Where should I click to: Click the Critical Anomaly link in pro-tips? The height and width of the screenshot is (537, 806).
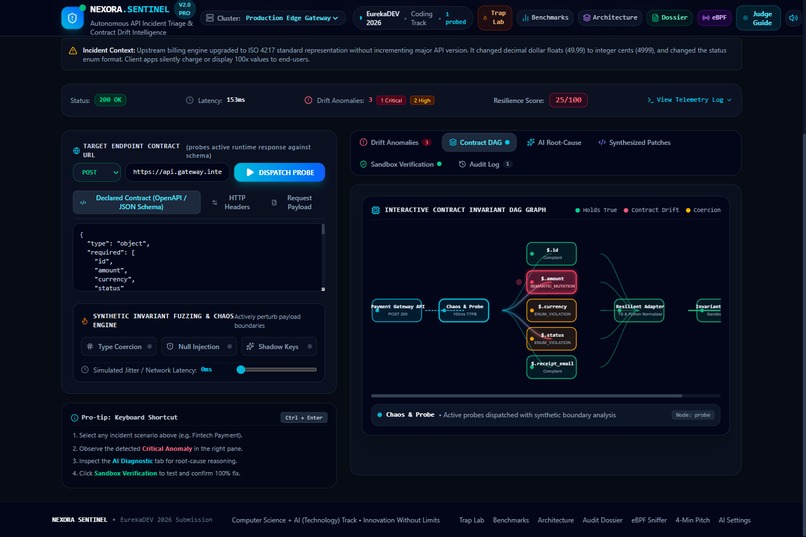[167, 449]
